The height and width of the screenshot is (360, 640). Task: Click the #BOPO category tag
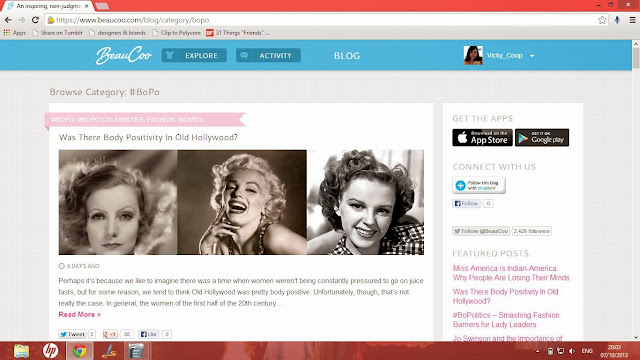coord(62,120)
